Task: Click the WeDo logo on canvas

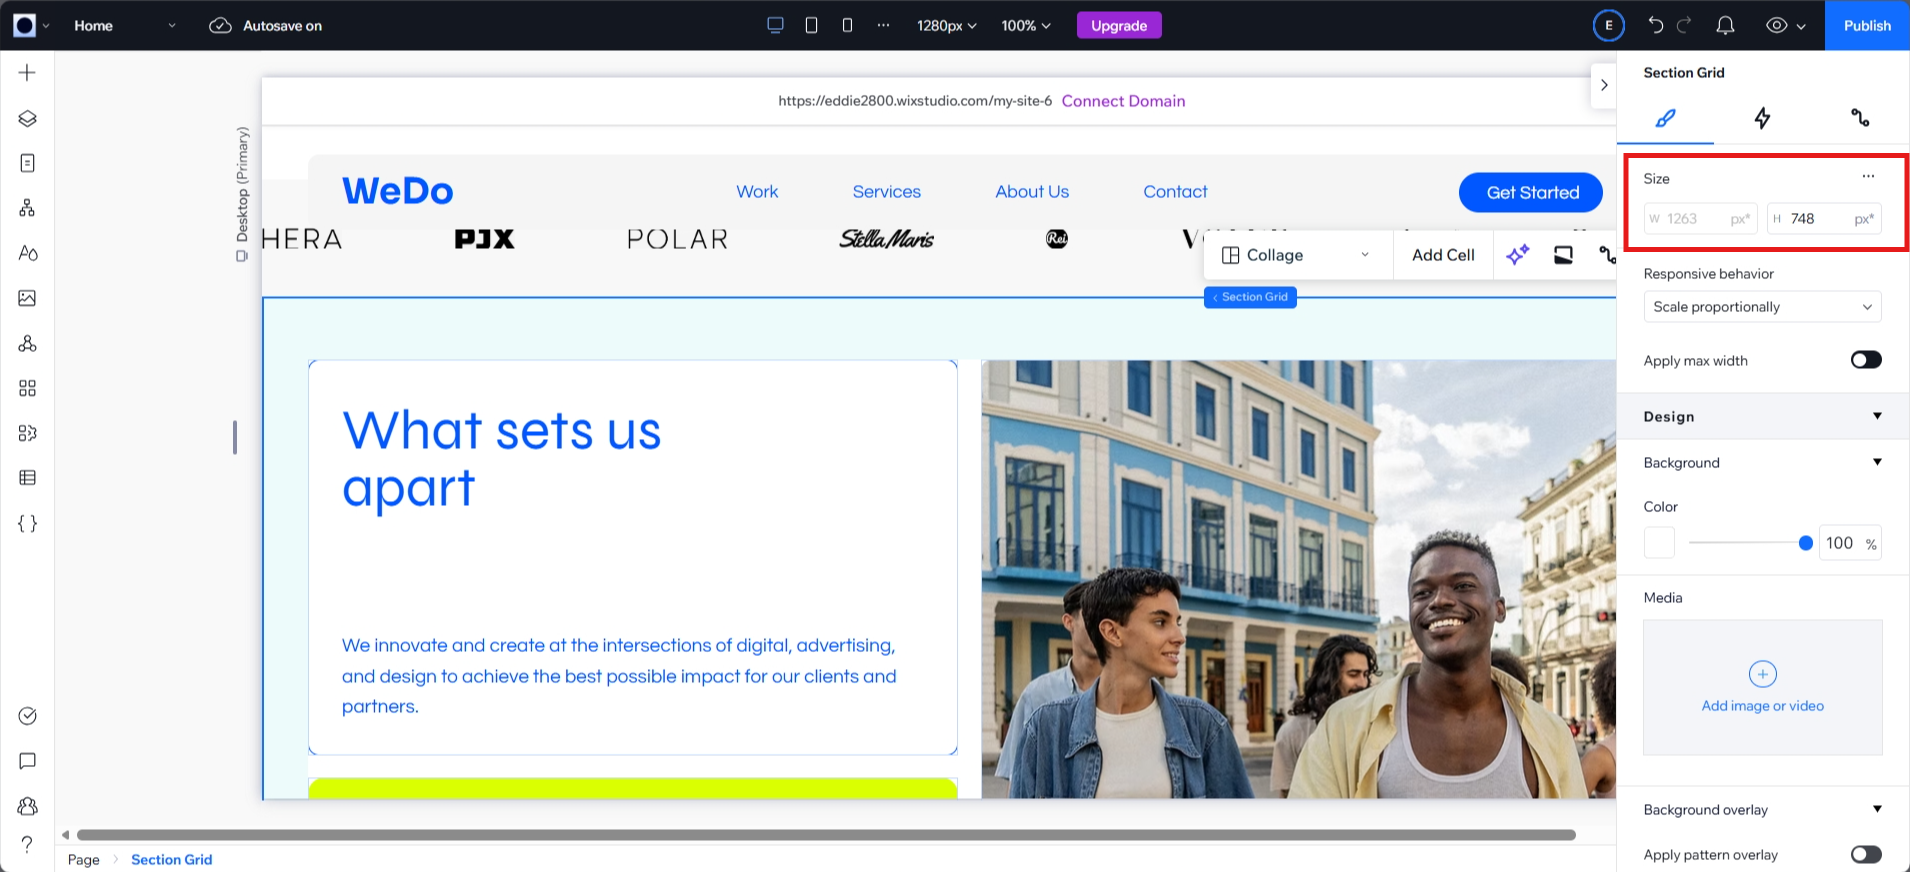Action: [398, 191]
